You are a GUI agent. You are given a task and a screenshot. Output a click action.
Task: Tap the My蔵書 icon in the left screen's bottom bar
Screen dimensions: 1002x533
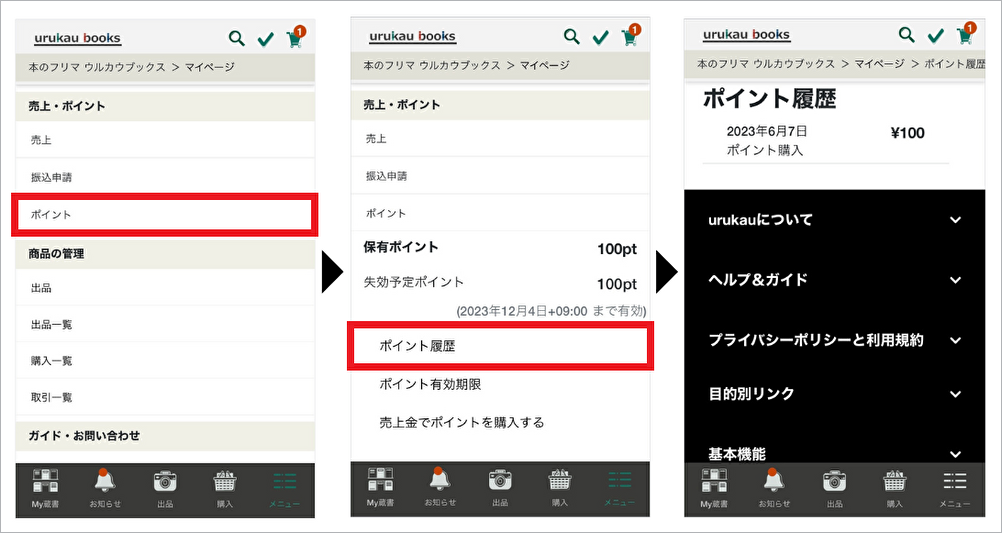[44, 488]
